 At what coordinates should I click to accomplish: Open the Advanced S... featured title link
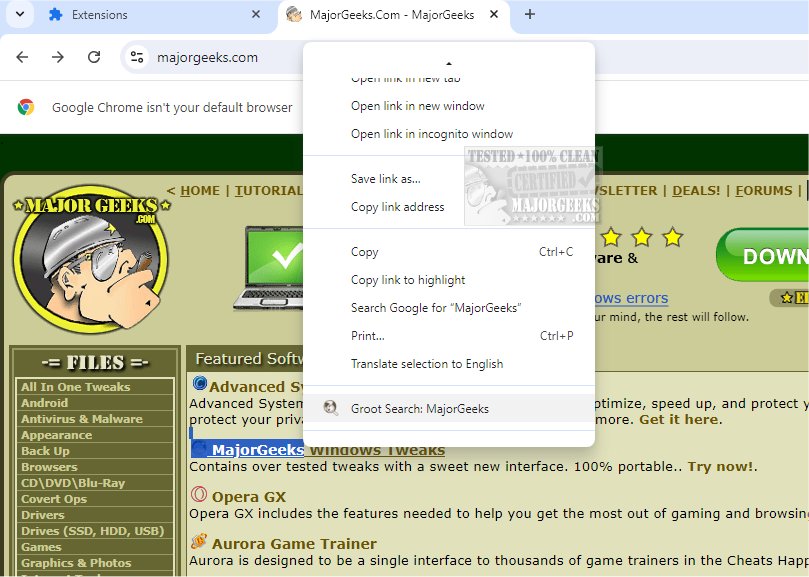pos(256,387)
